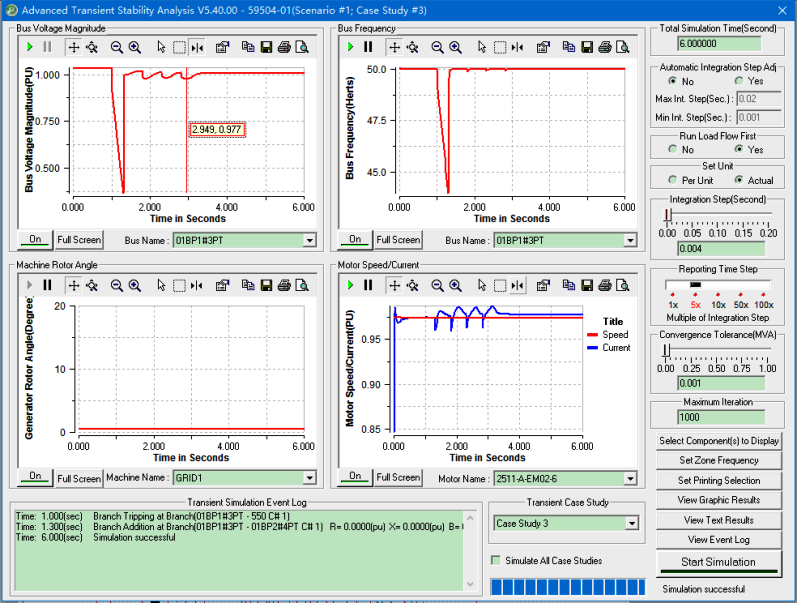Click Integration Step value field 0.004
Viewport: 797px width, 603px height.
point(721,249)
